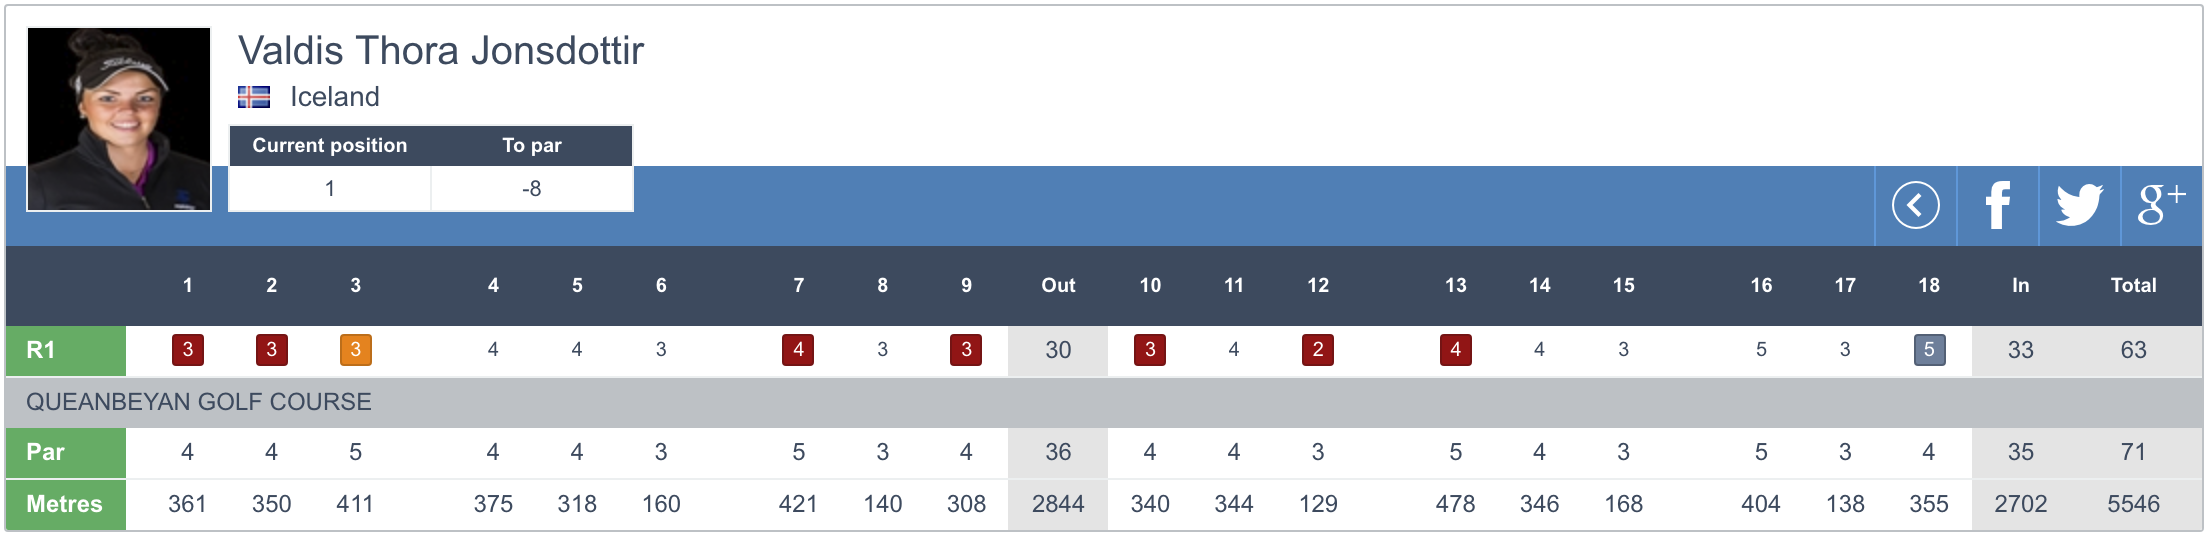
Task: Click the orange eagle score on hole 3
Action: pyautogui.click(x=355, y=350)
